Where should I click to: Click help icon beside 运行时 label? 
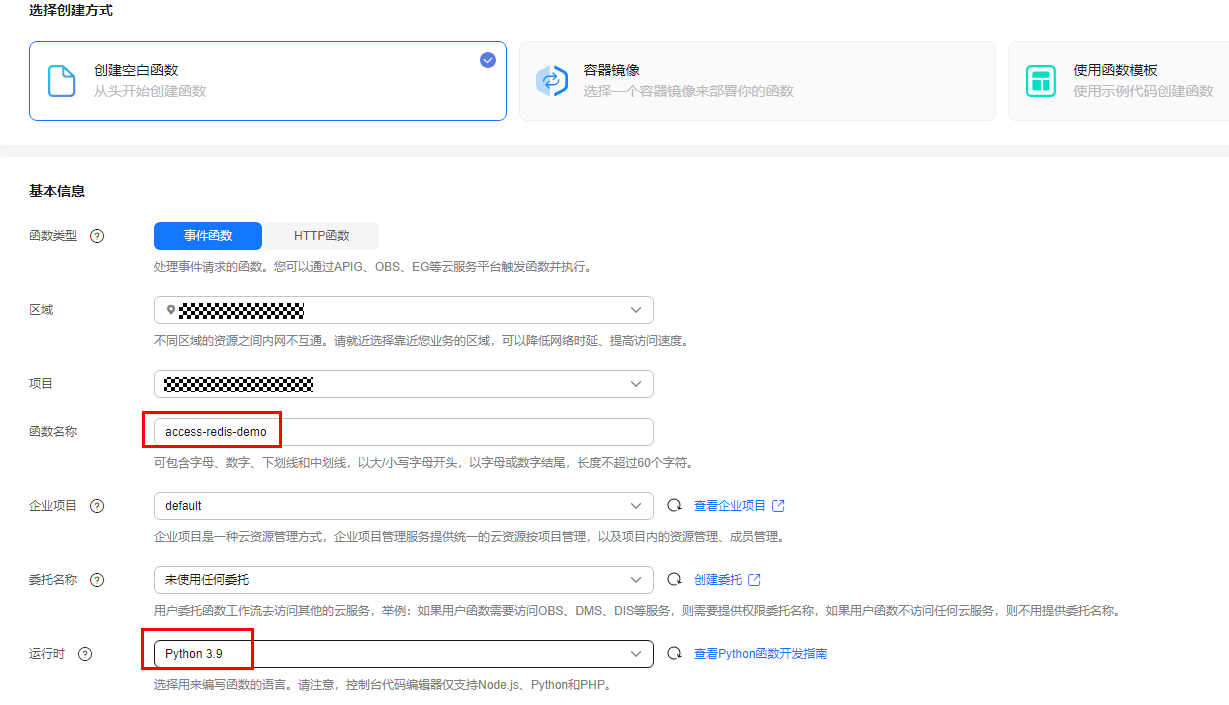(x=85, y=654)
